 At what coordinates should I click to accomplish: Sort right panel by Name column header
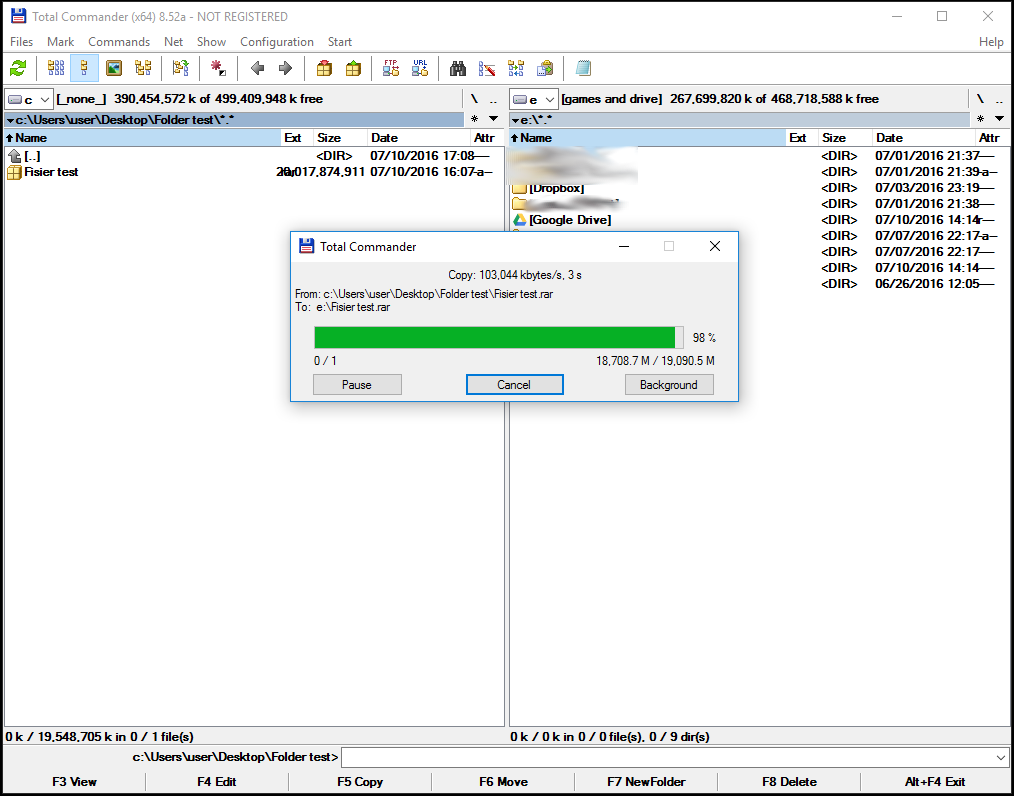(x=647, y=138)
